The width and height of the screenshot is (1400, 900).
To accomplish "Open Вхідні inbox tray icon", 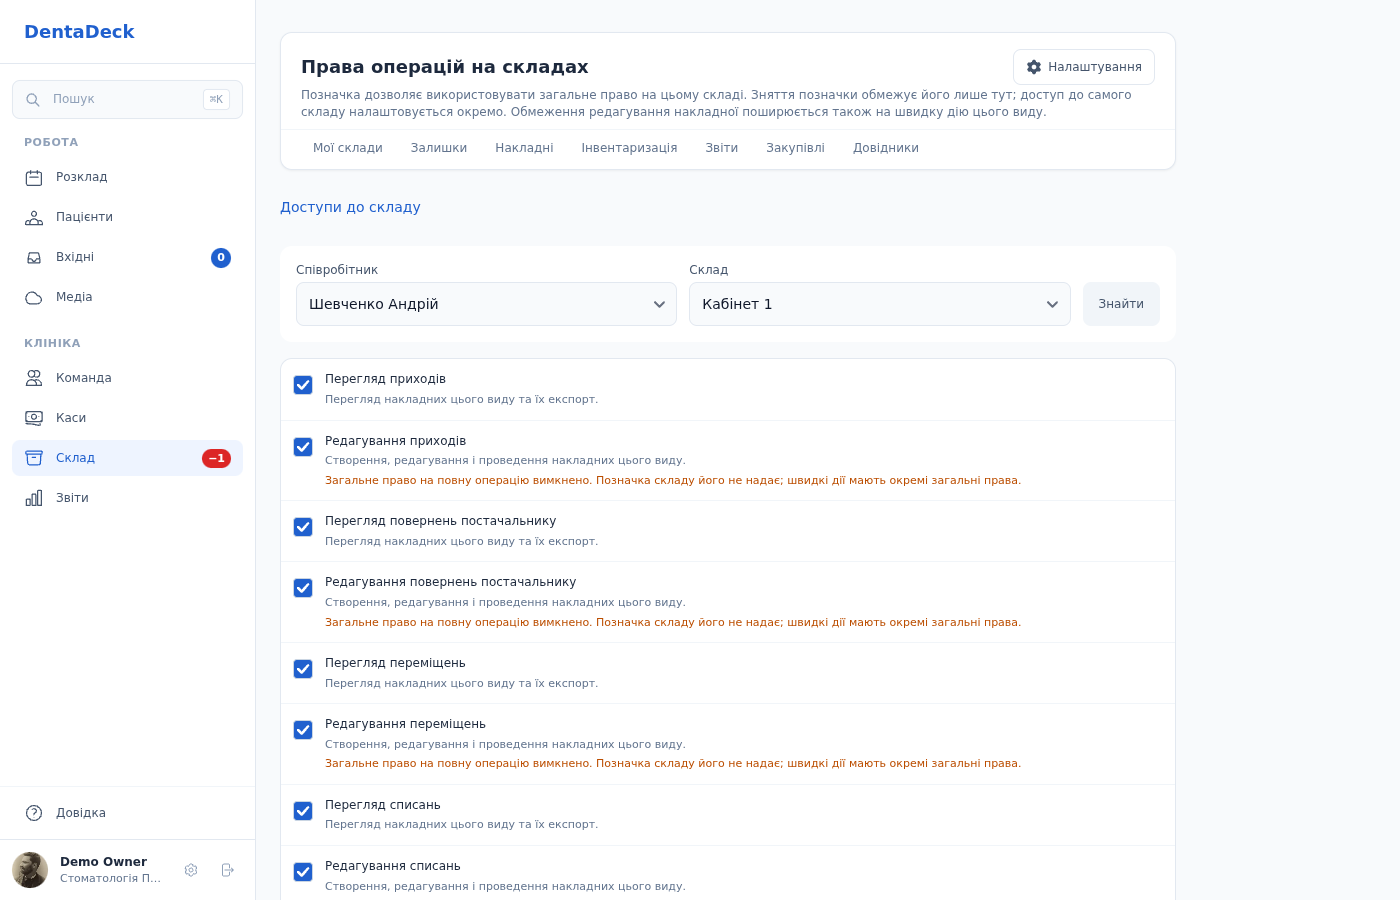I will pos(34,257).
